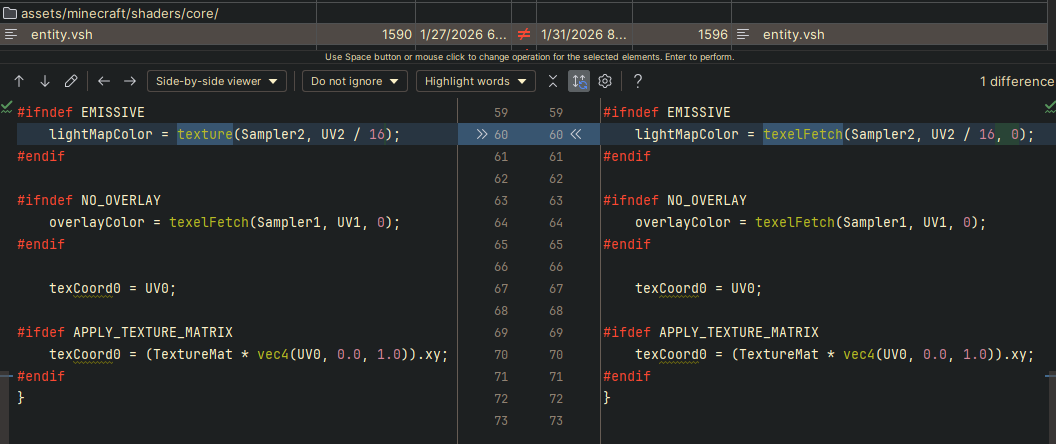Click the red not-equal operation icon
This screenshot has width=1056, height=444.
(x=523, y=35)
